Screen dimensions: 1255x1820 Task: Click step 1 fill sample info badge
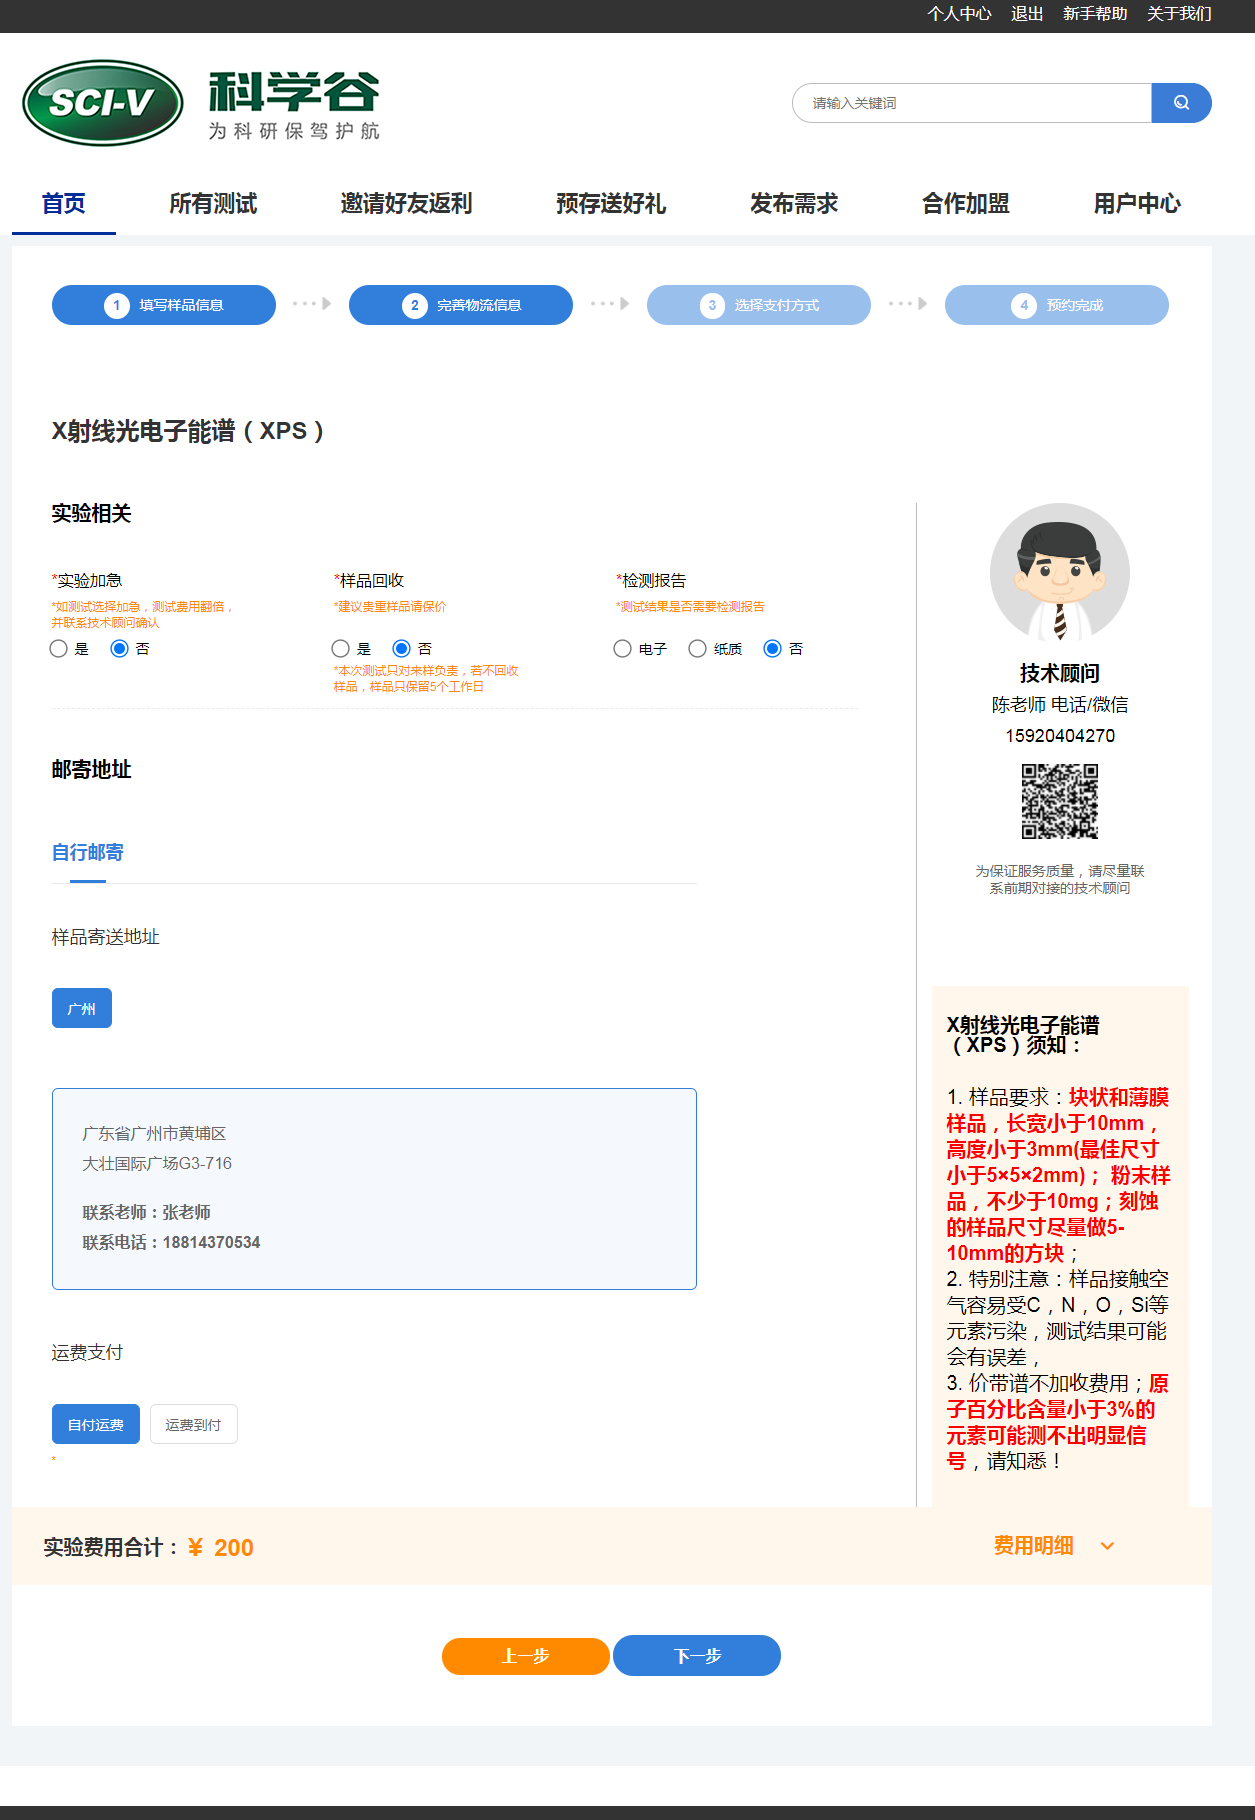[164, 305]
